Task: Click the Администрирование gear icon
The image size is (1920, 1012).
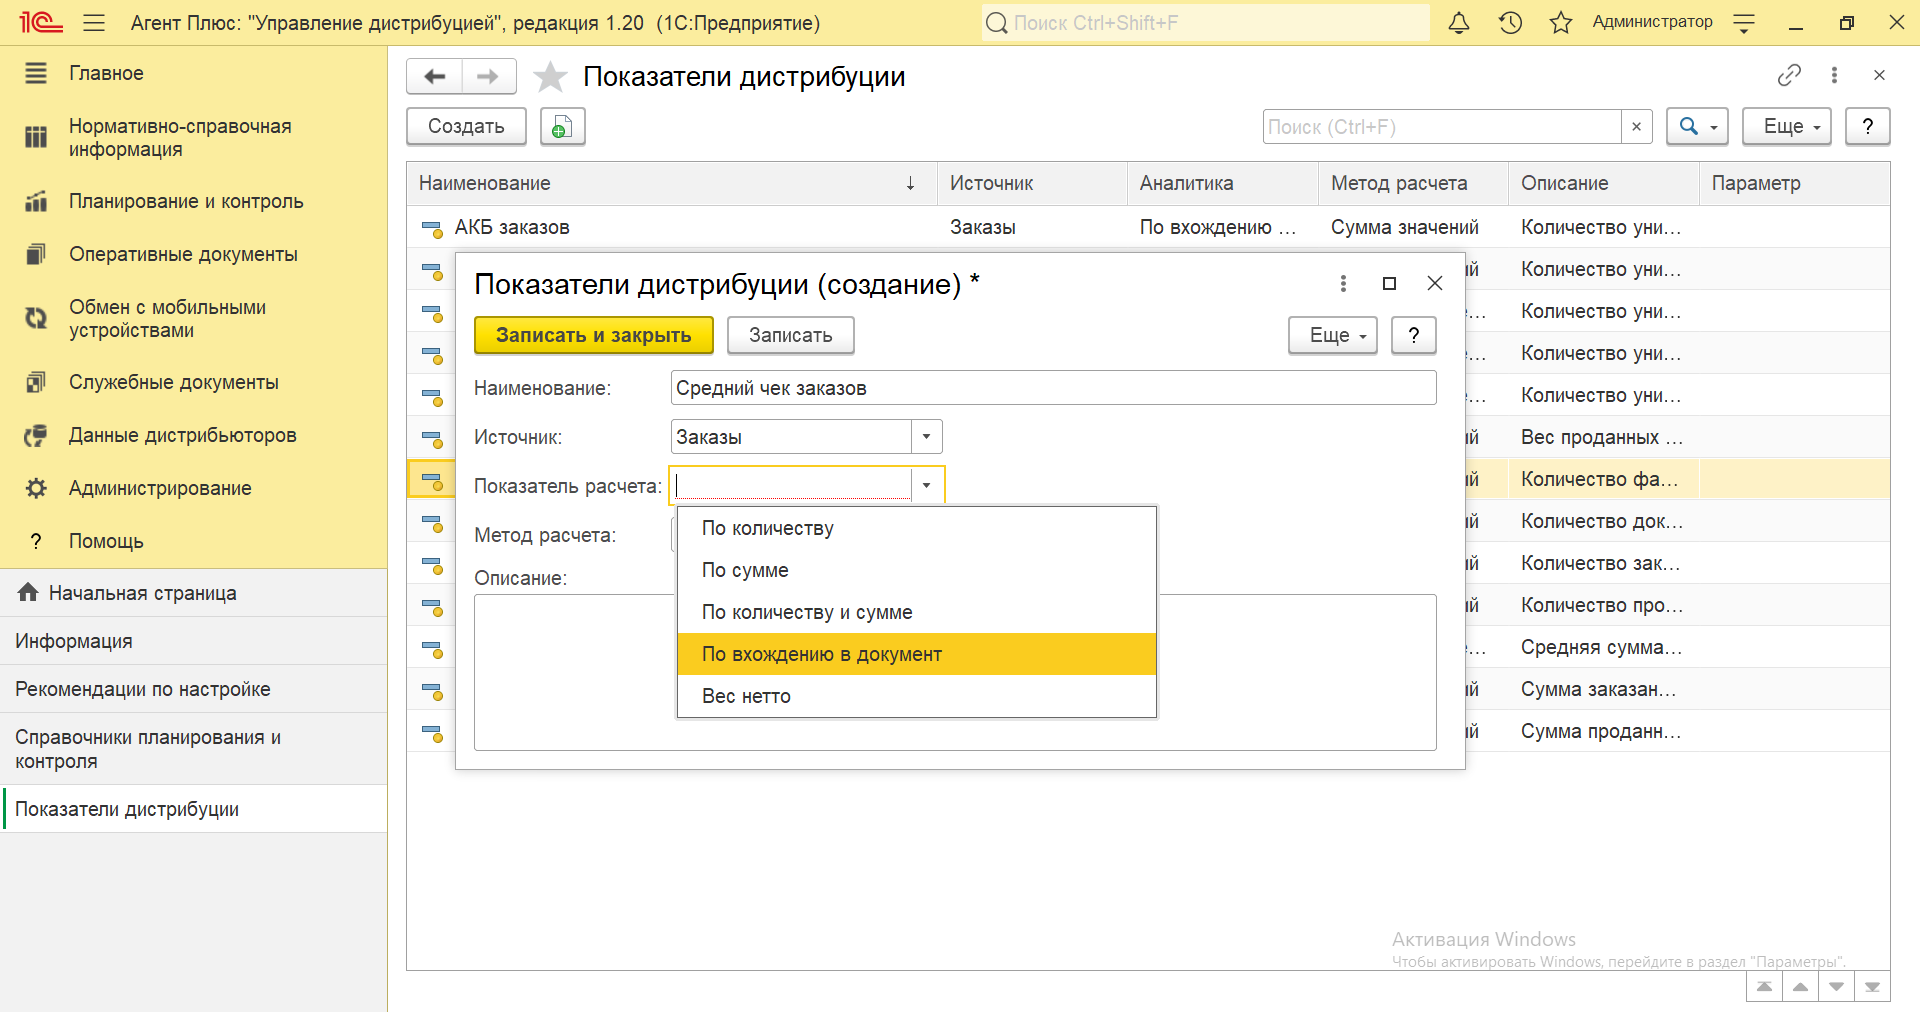Action: pyautogui.click(x=36, y=489)
